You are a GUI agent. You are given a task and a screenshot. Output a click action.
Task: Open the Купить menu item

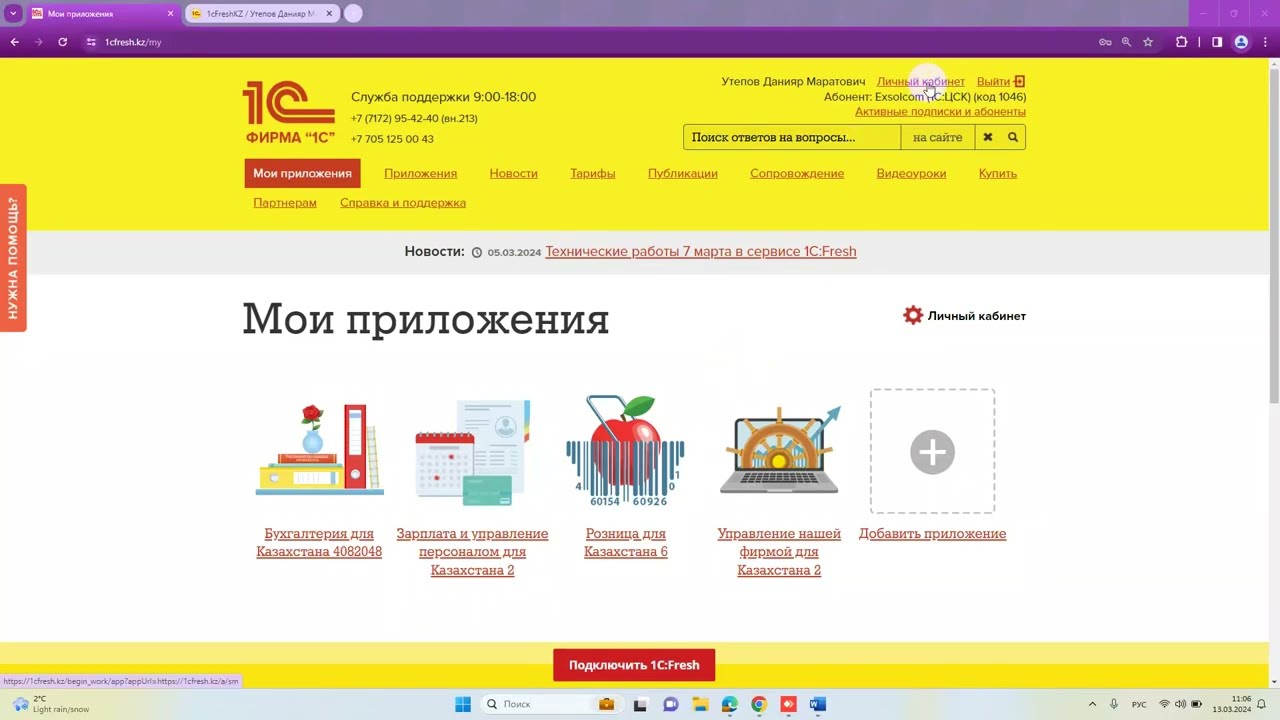(997, 173)
